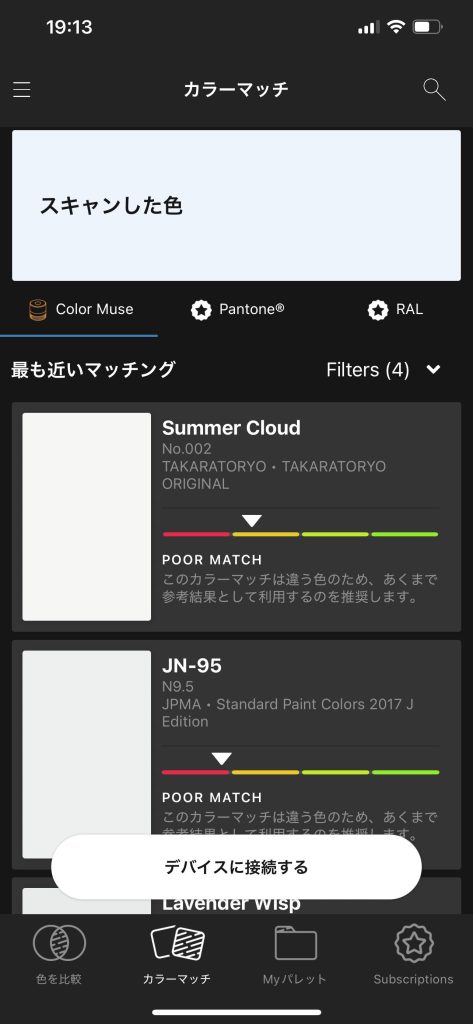Open the My Palette folder icon
Viewport: 473px width, 1024px height.
tap(295, 943)
